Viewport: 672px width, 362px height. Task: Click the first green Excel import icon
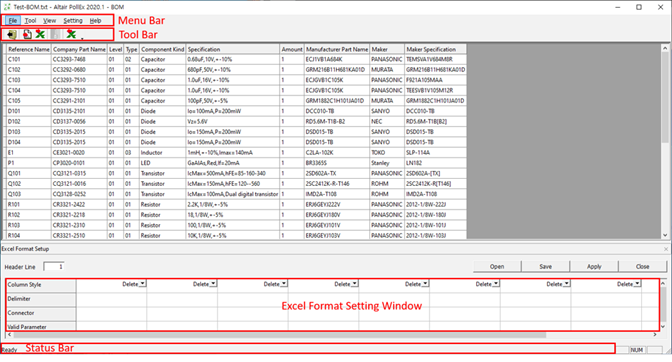pyautogui.click(x=40, y=34)
